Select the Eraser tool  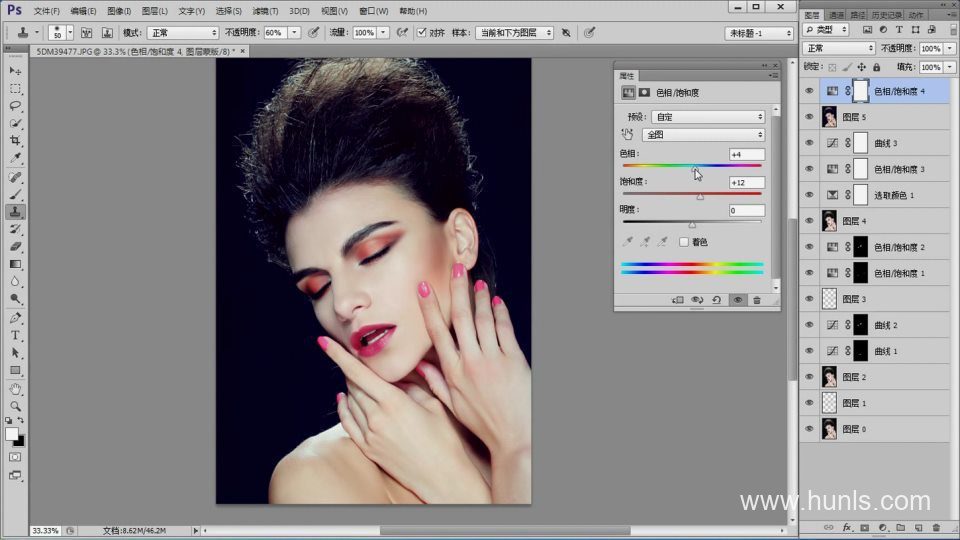click(15, 246)
